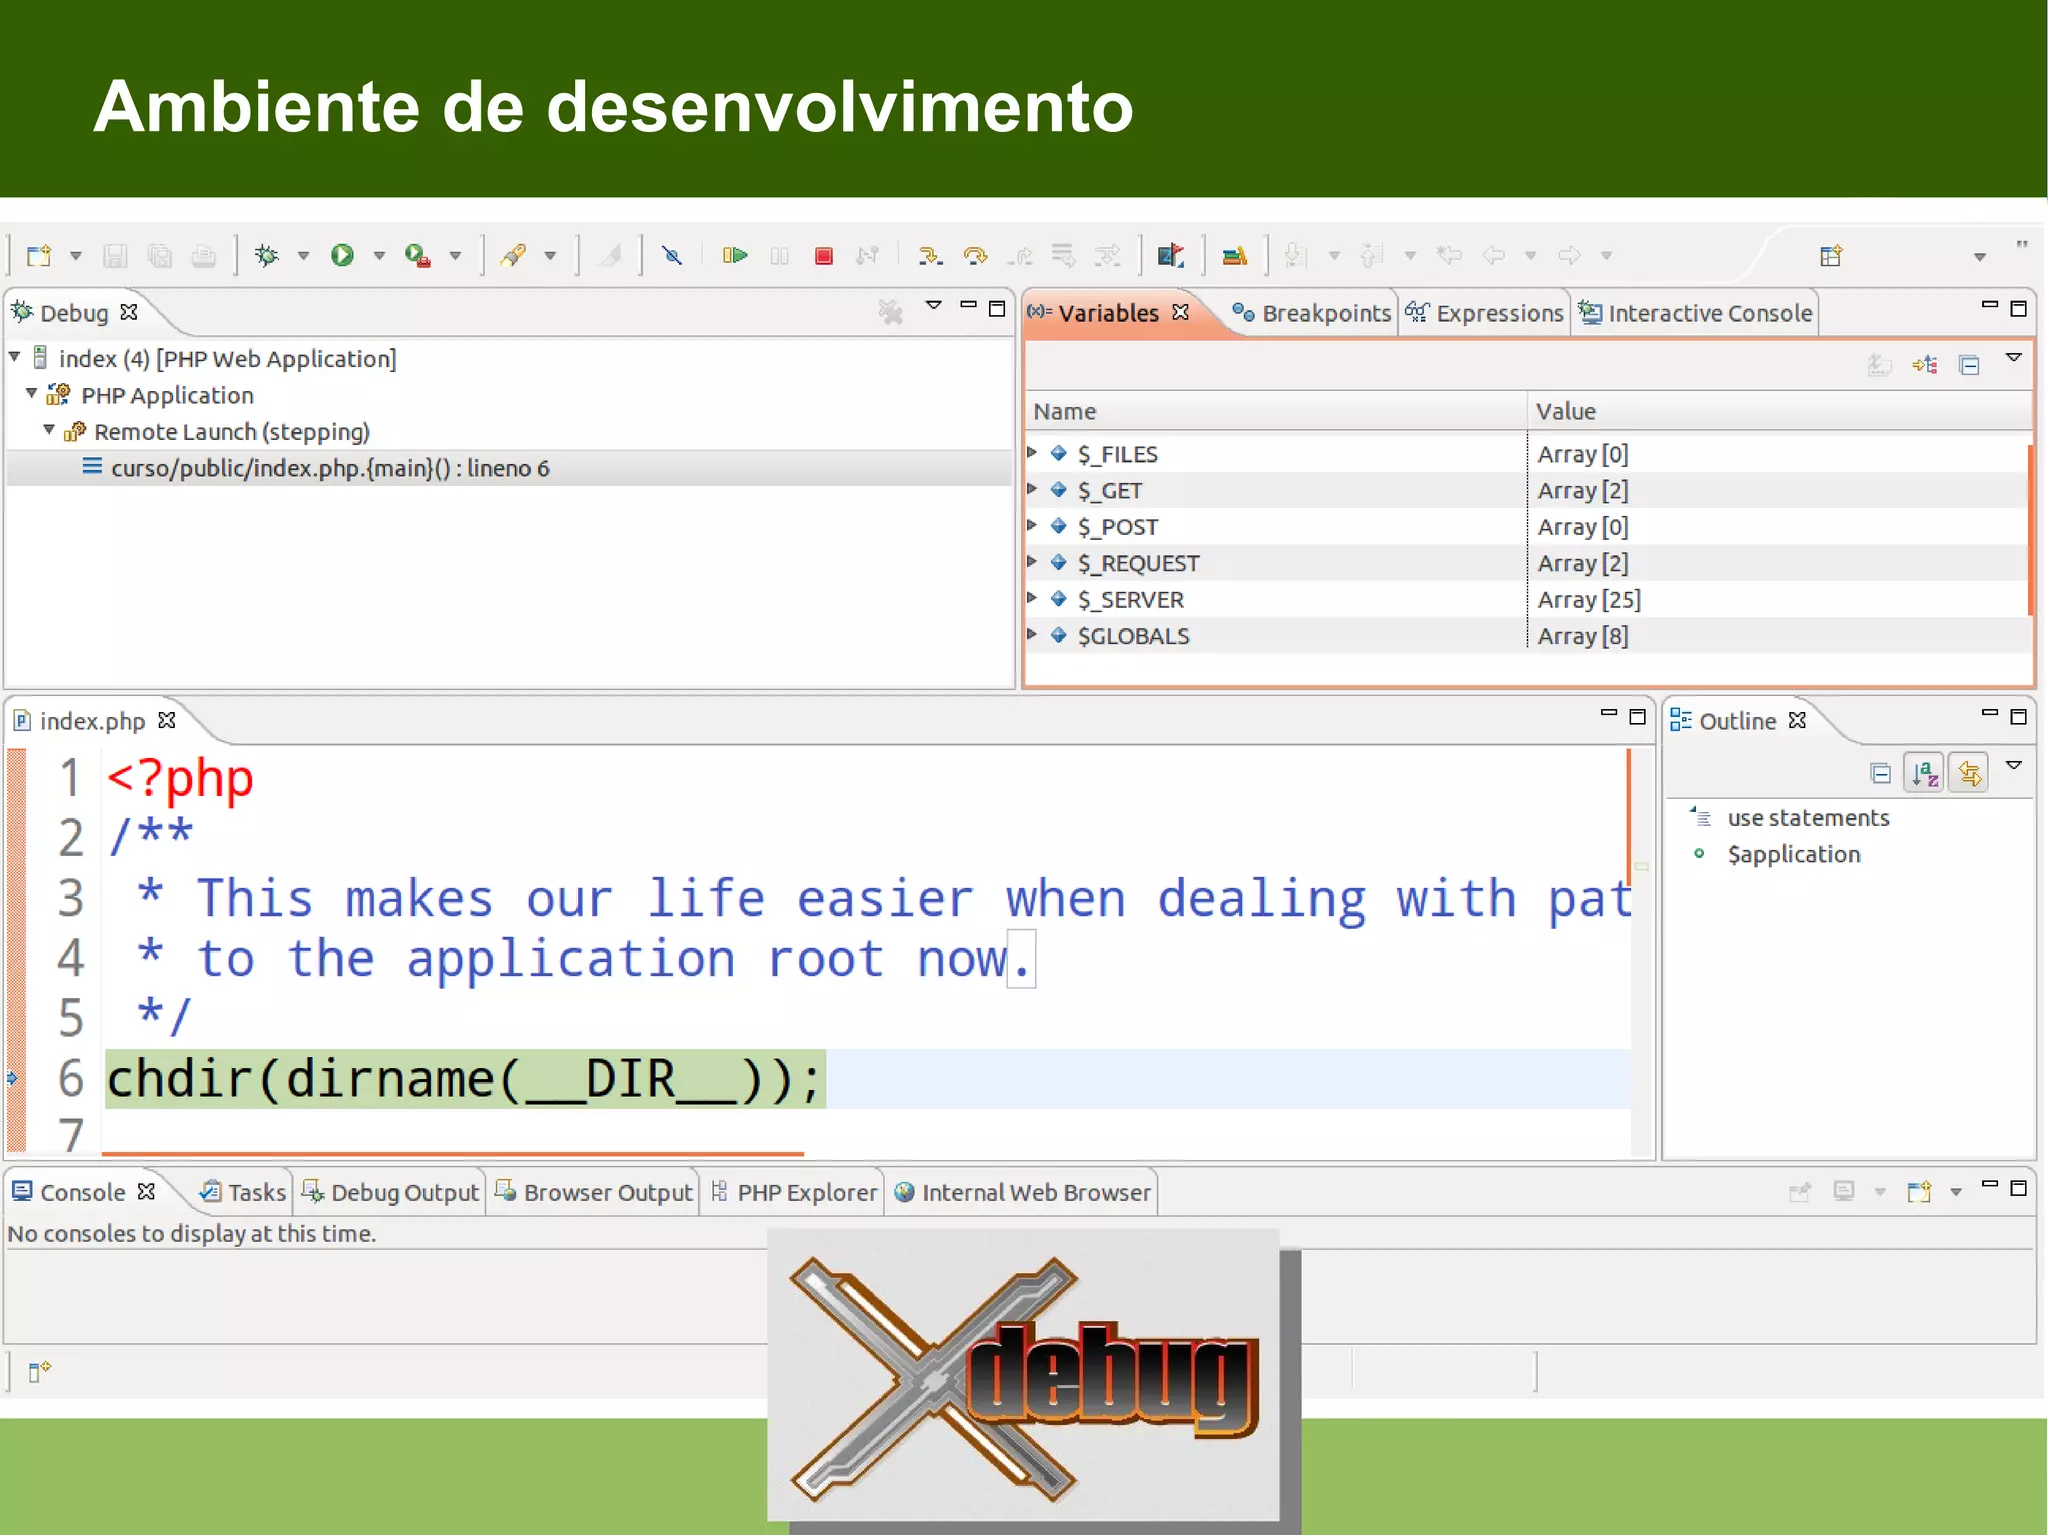Open the Debug view menu triangle

[934, 305]
